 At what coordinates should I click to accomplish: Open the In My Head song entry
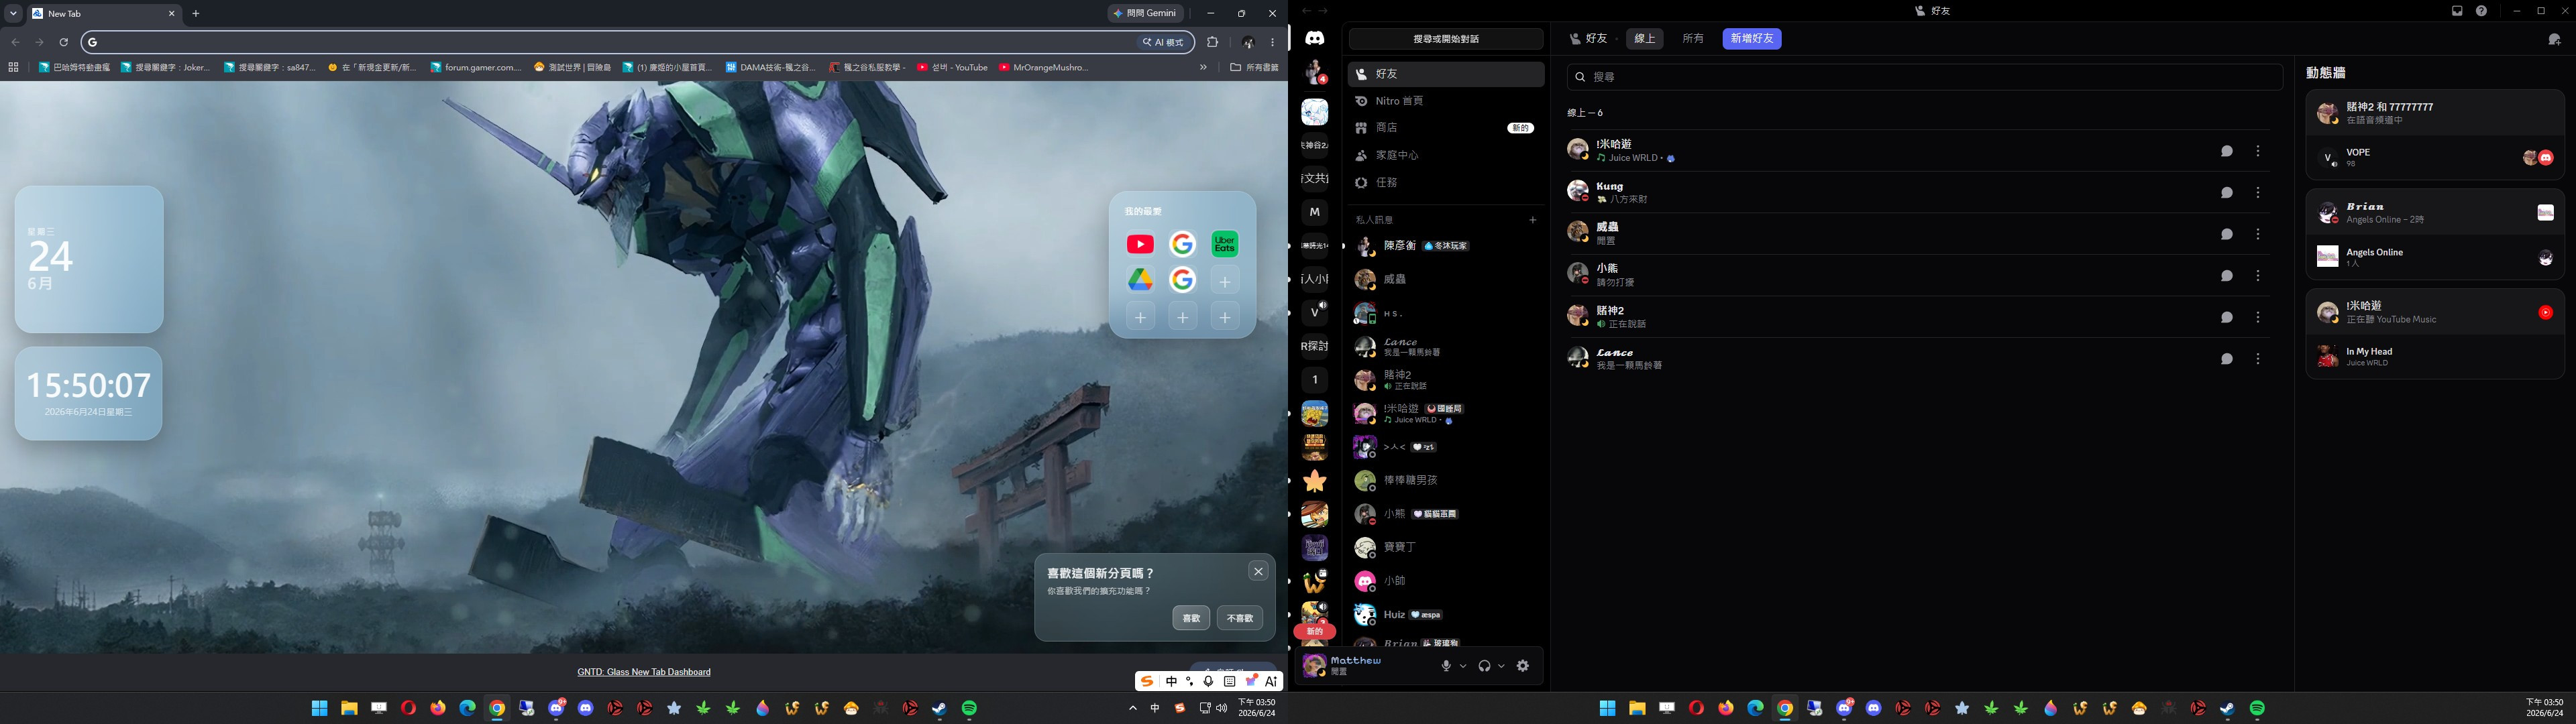2435,356
